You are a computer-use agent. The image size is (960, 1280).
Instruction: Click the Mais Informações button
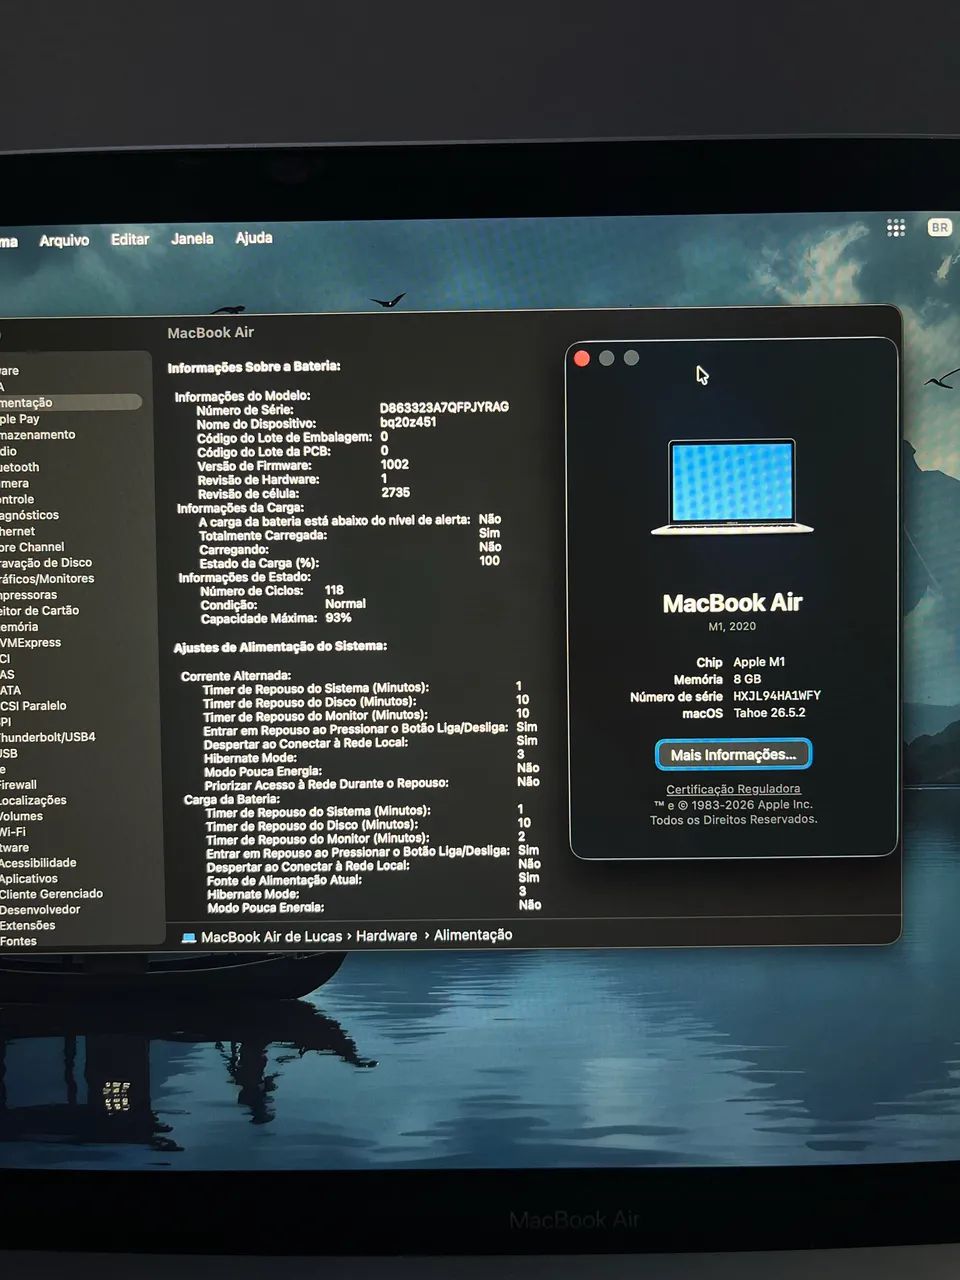tap(733, 755)
